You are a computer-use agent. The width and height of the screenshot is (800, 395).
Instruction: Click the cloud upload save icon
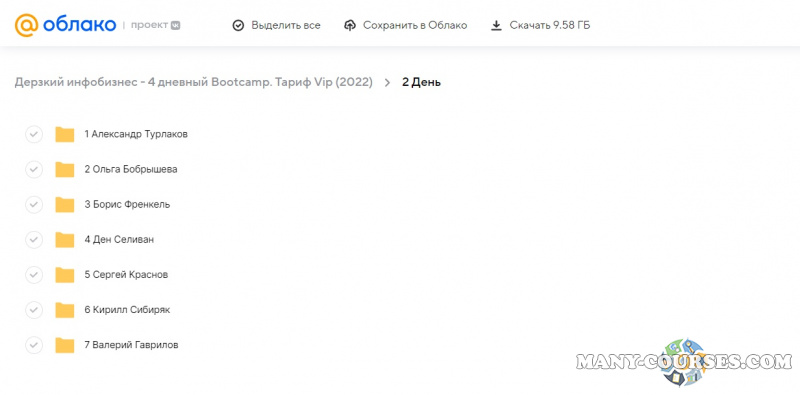350,26
